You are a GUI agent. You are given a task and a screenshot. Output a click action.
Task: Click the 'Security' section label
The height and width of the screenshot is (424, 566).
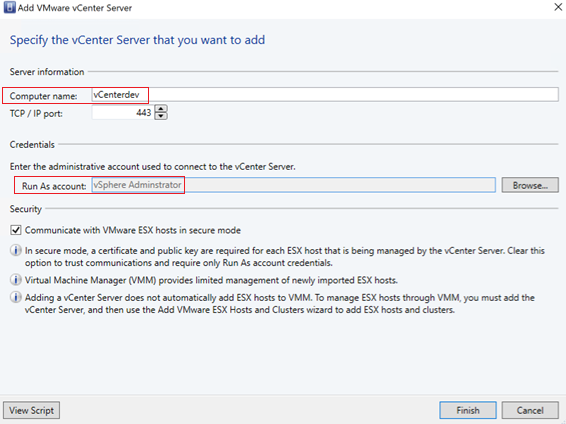pos(26,209)
